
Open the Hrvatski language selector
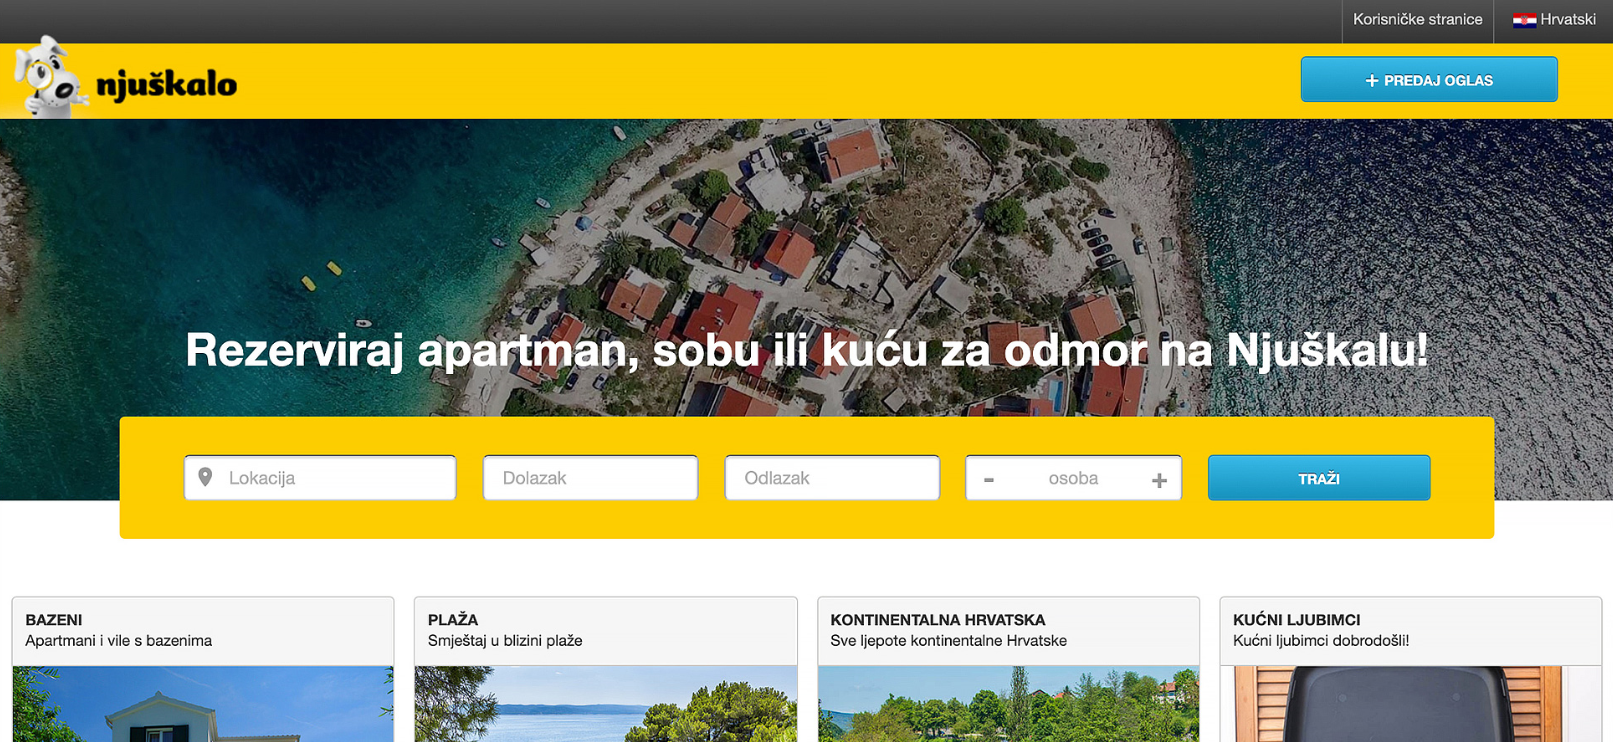click(x=1554, y=20)
